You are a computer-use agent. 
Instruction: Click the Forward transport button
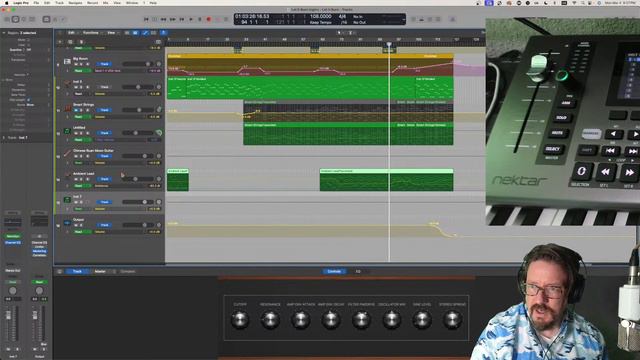173,19
